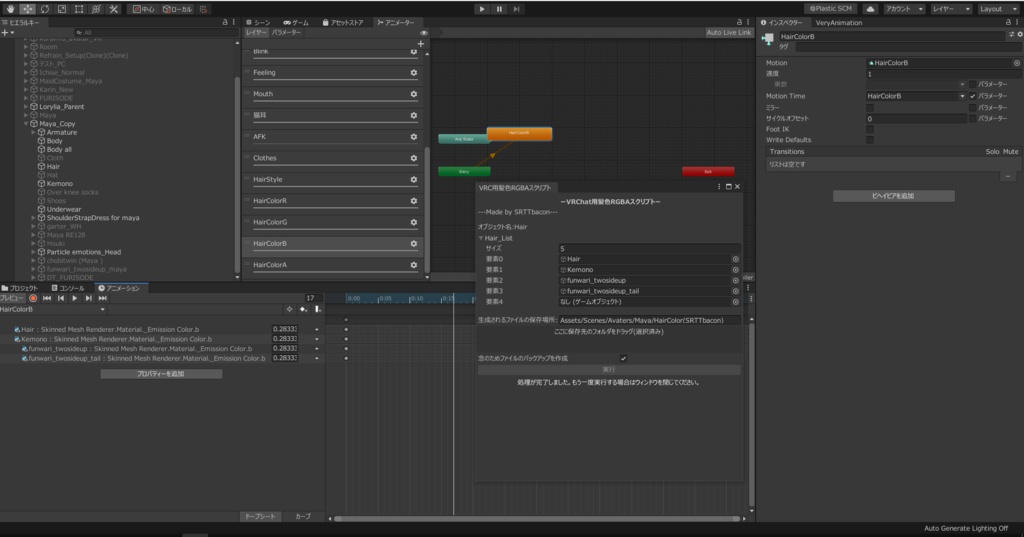Screen dimensions: 1024x537
Task: Click the Add Event icon in Animation window
Action: [317, 310]
